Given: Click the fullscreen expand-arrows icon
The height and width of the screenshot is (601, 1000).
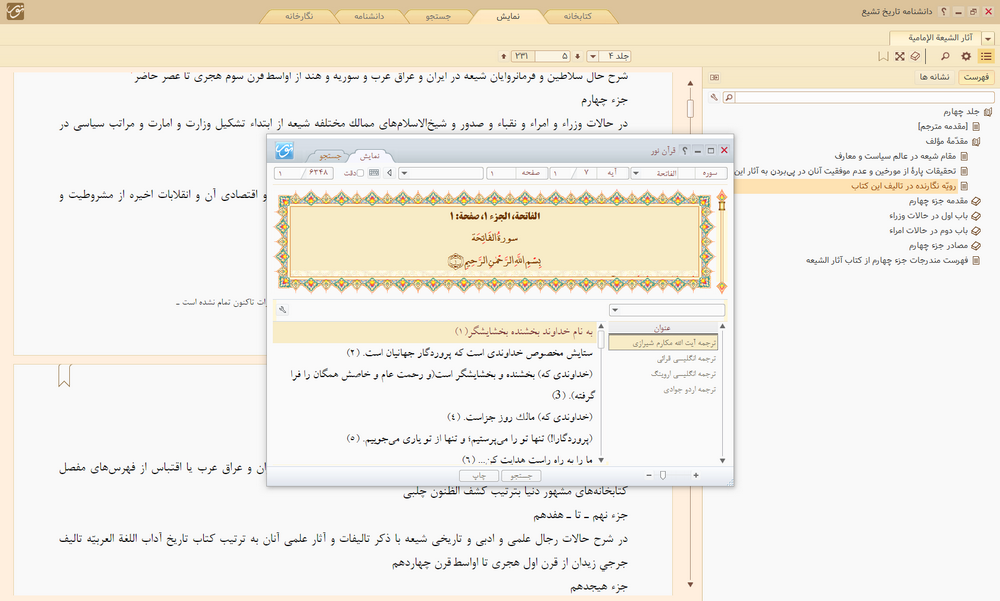Looking at the screenshot, I should 900,56.
